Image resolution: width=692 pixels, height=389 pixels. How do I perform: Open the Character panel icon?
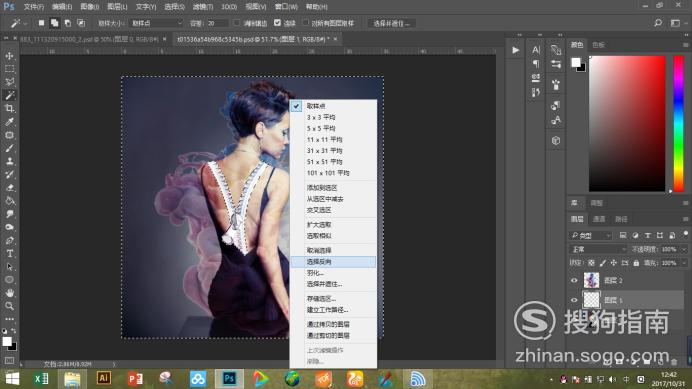[536, 50]
